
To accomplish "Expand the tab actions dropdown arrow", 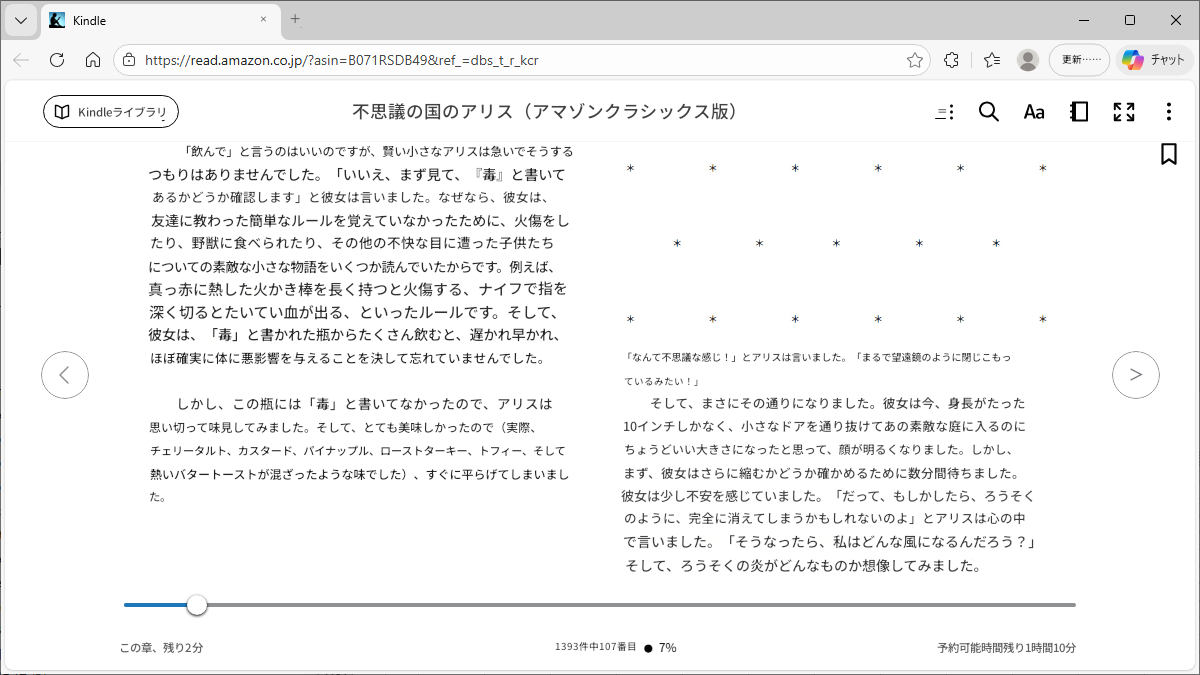I will click(x=21, y=20).
